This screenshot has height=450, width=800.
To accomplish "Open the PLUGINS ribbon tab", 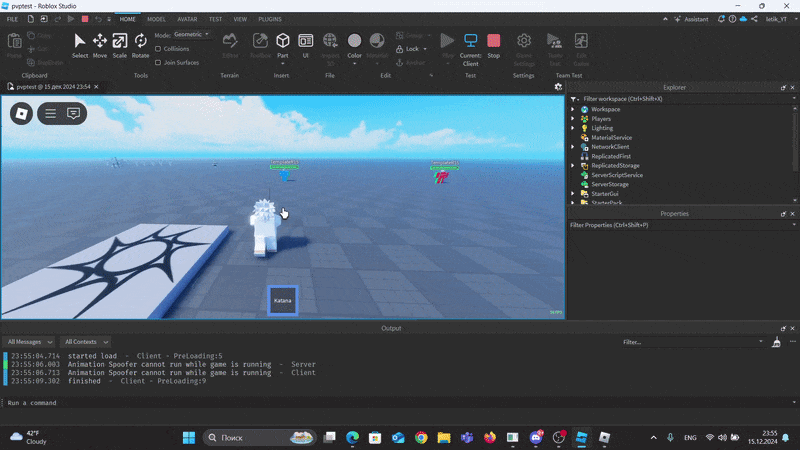I will point(270,19).
